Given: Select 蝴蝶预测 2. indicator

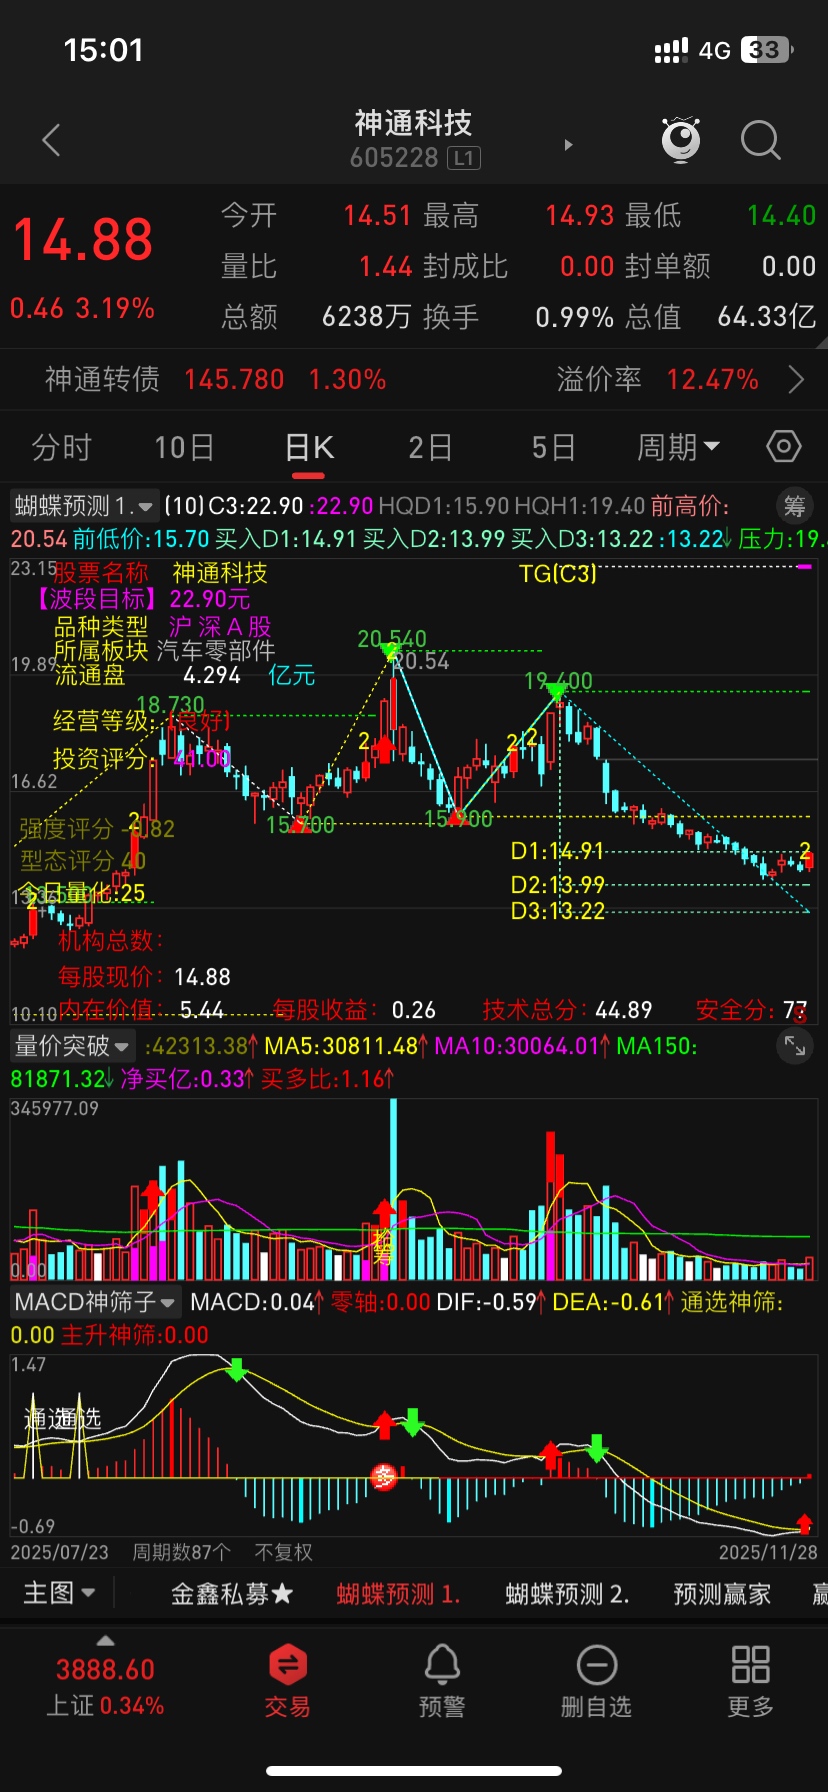Looking at the screenshot, I should point(567,1594).
